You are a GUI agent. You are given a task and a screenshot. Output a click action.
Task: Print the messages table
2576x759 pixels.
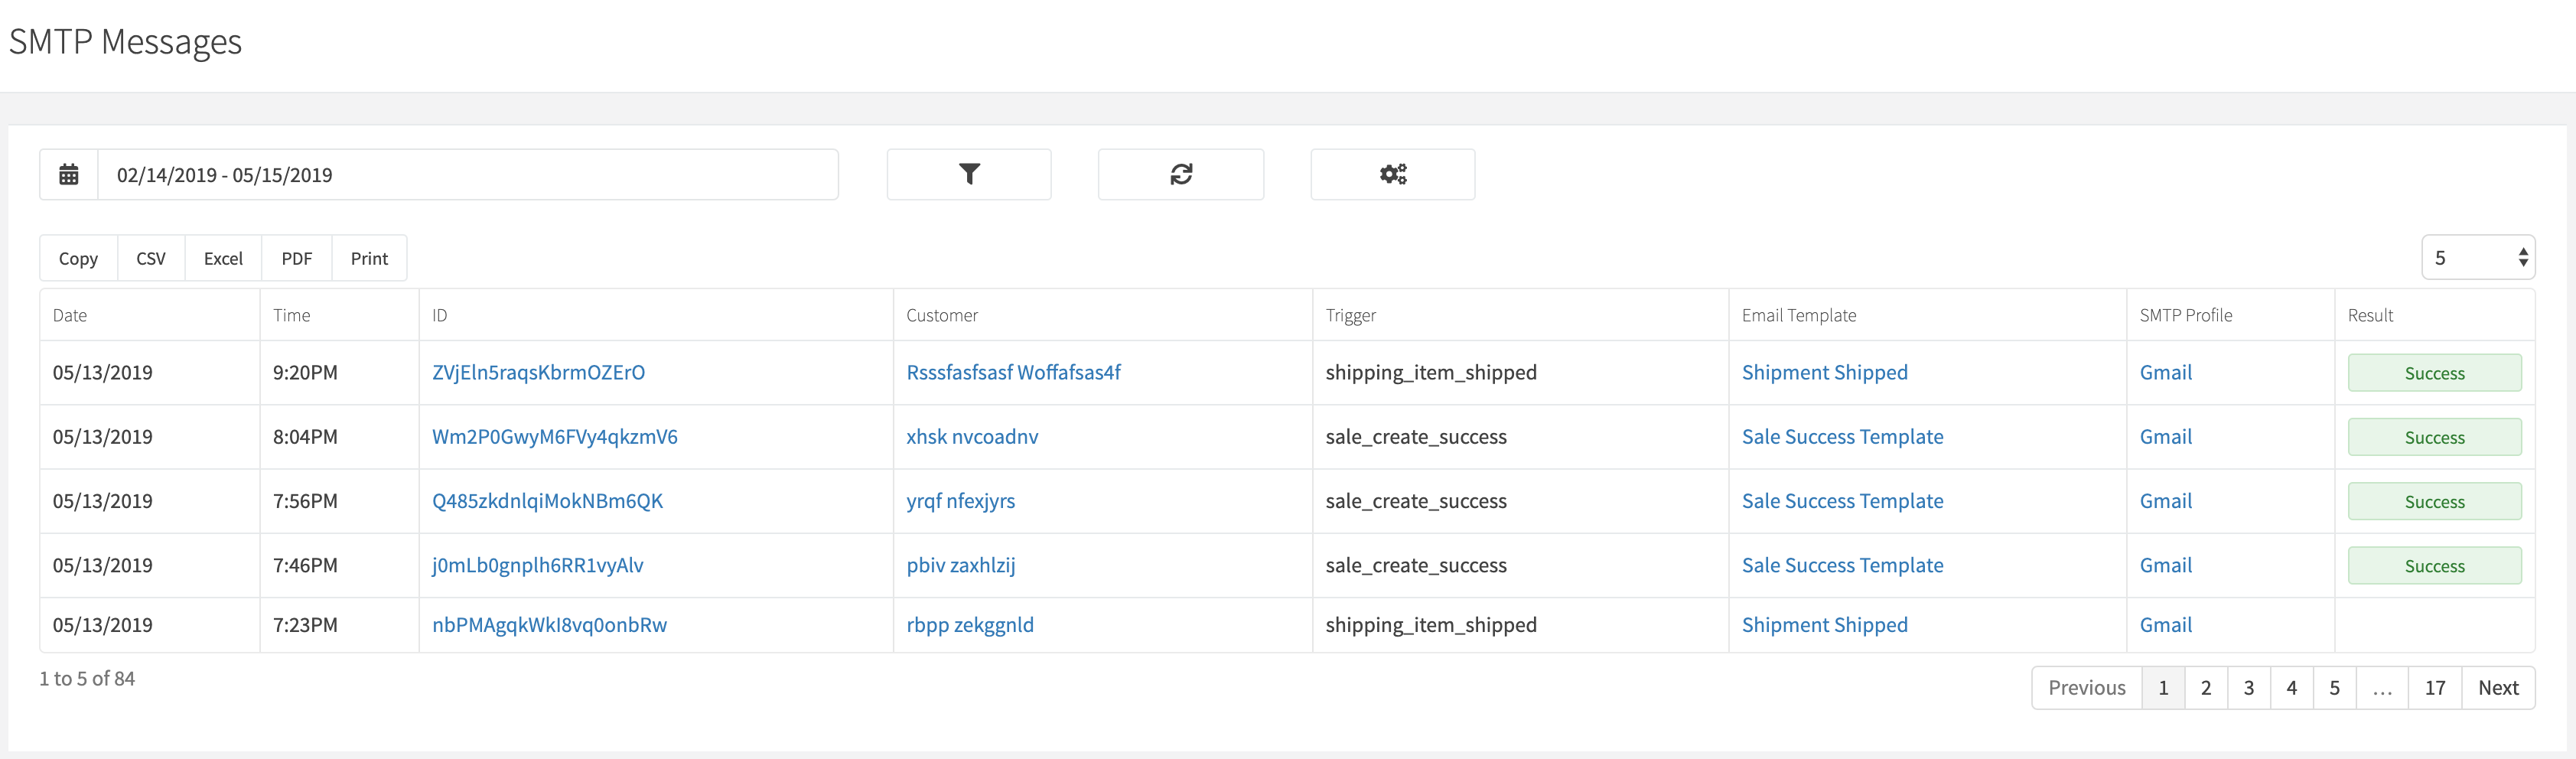click(x=369, y=259)
